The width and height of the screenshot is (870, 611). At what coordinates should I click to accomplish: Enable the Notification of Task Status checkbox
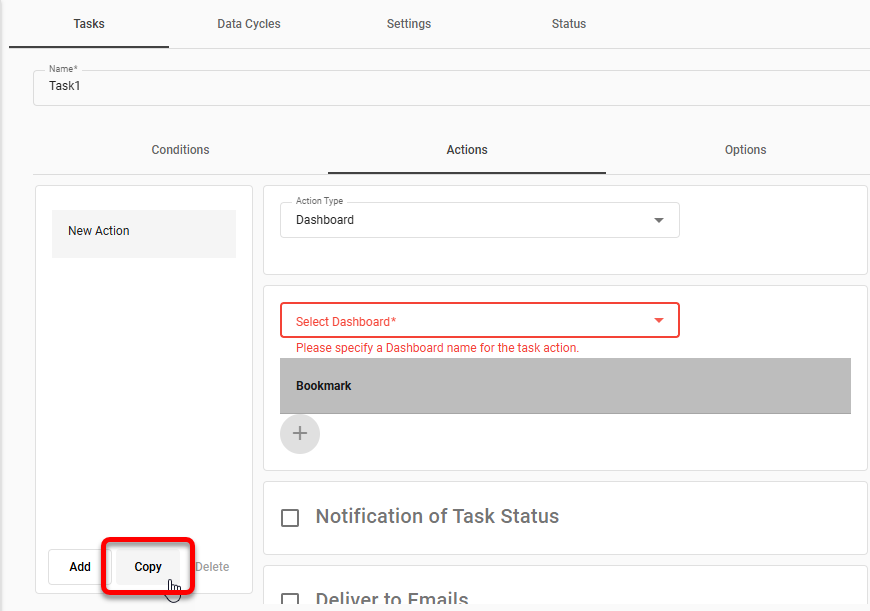(x=290, y=517)
